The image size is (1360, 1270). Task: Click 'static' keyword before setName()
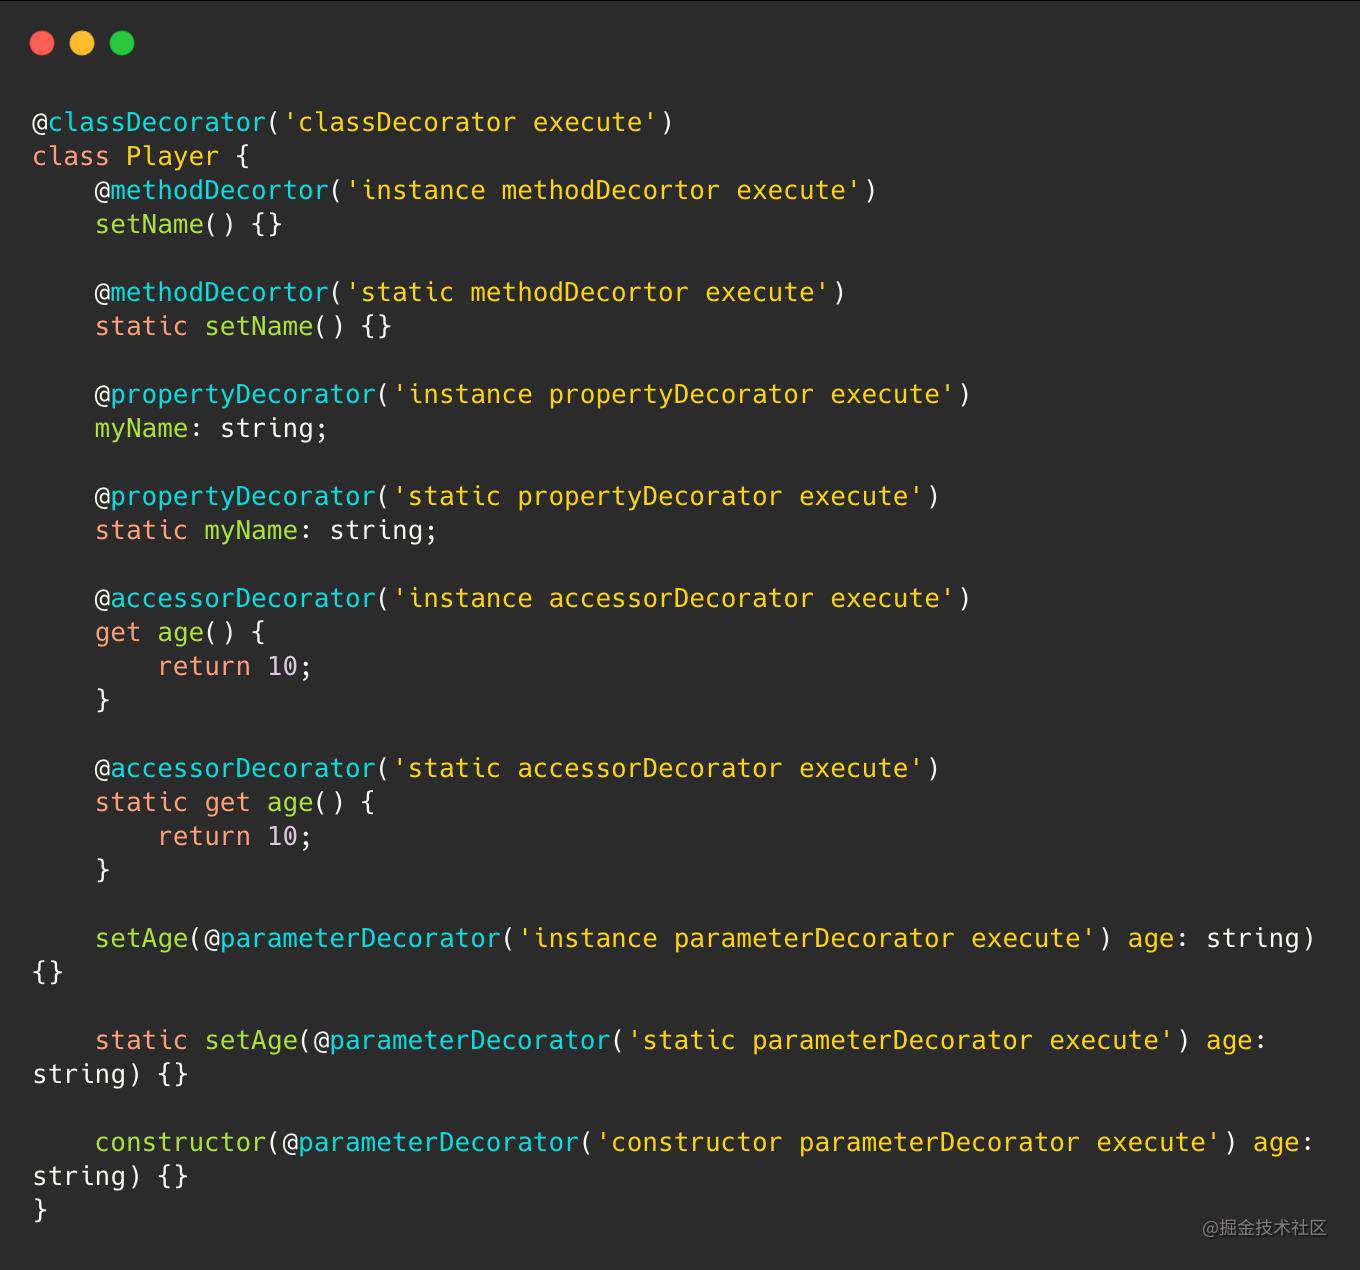tap(141, 326)
